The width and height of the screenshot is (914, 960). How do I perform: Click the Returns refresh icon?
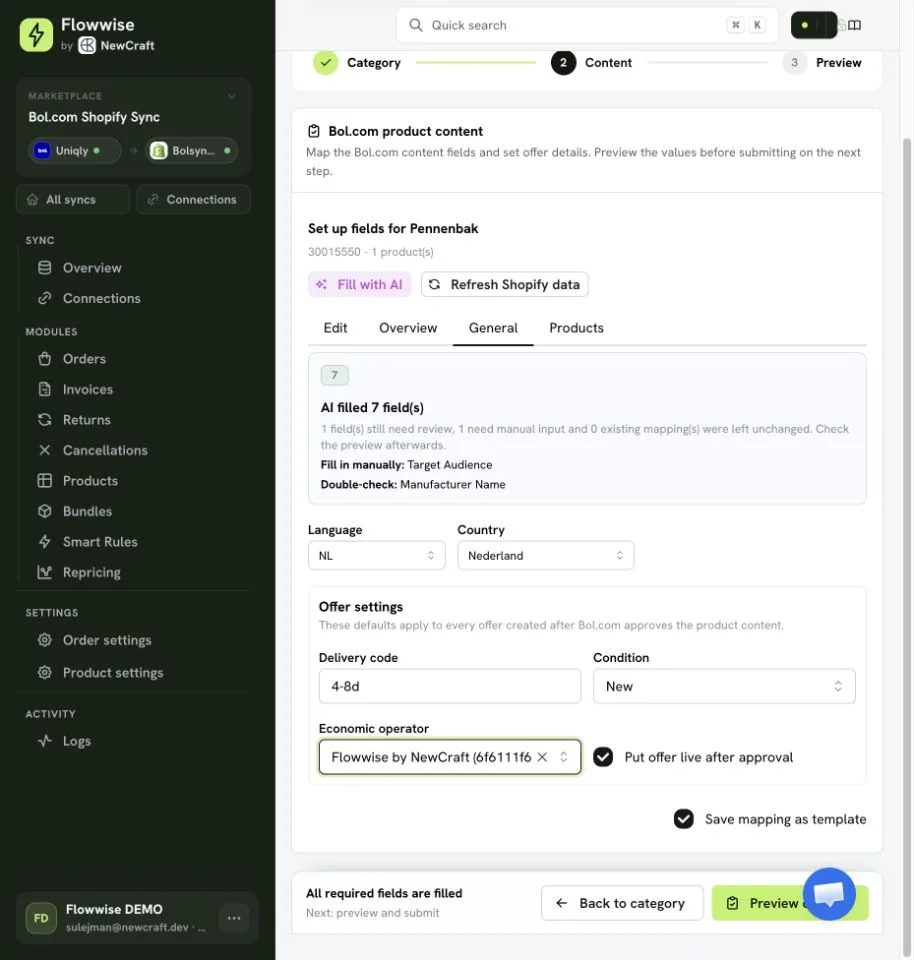pos(45,420)
